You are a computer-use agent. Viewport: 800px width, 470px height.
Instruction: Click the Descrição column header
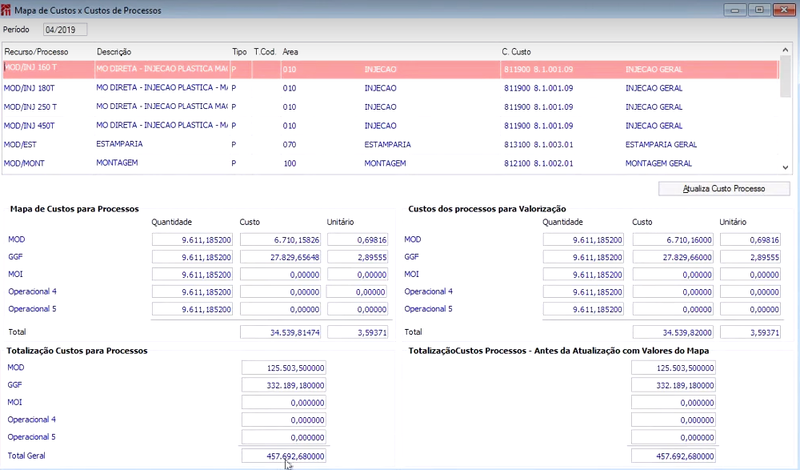(x=114, y=52)
